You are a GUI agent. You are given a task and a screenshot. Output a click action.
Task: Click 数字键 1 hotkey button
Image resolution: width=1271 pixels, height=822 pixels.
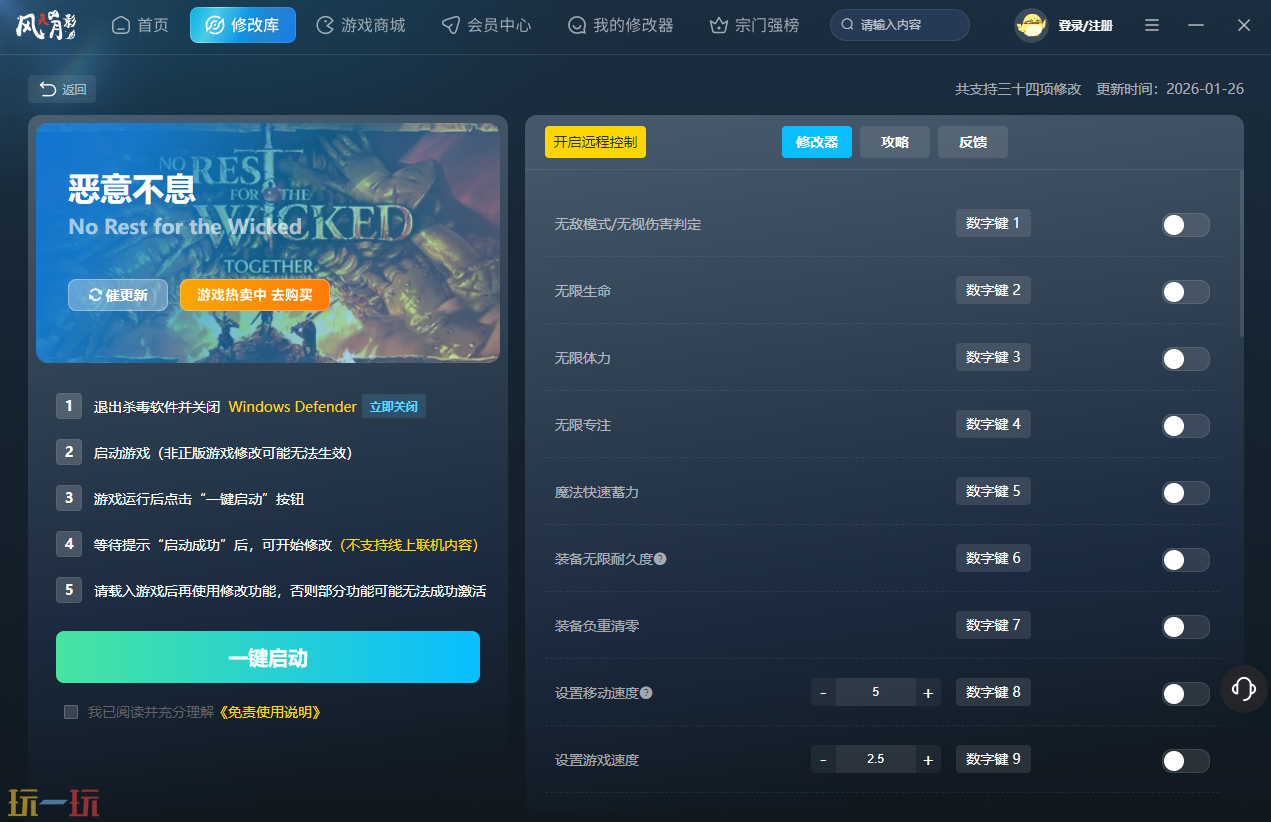coord(993,223)
